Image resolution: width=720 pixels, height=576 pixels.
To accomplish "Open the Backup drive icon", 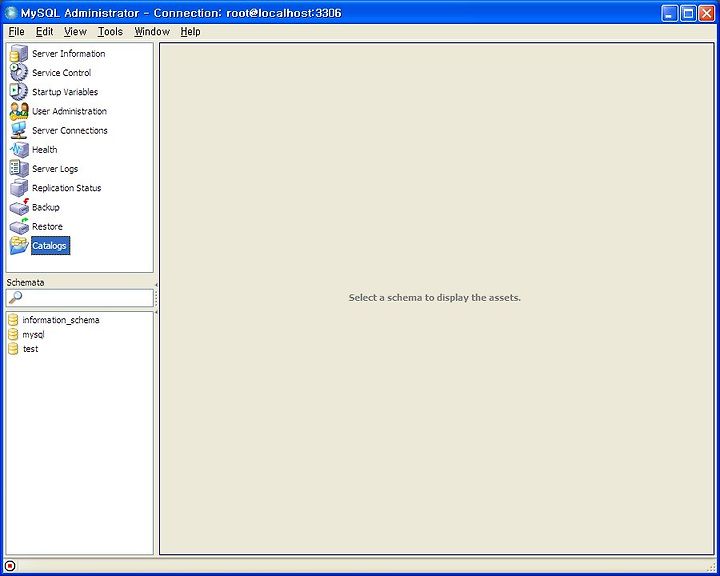I will tap(19, 207).
